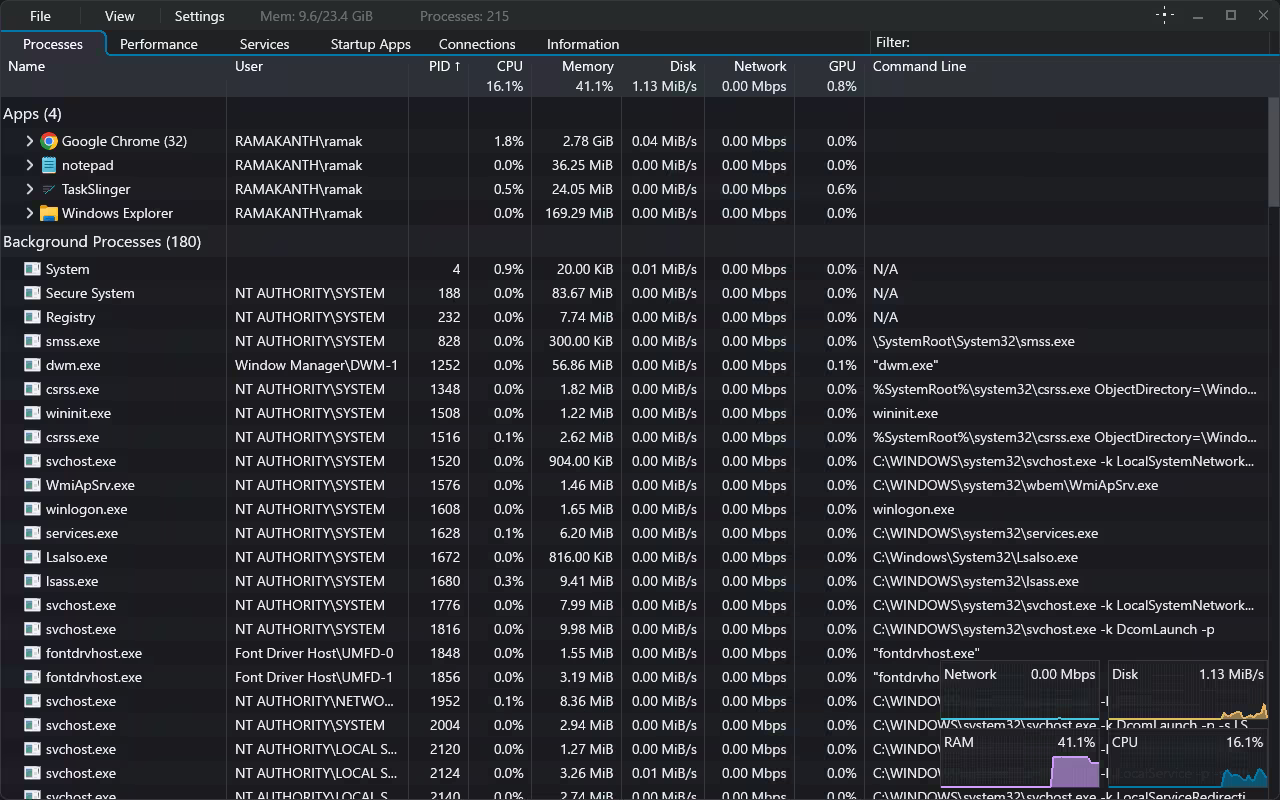Open the File menu
The height and width of the screenshot is (800, 1280).
point(40,16)
